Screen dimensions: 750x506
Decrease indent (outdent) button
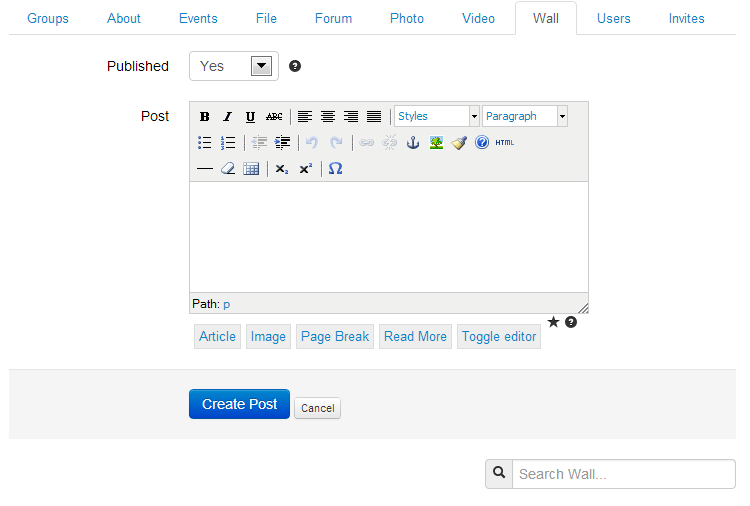tap(259, 143)
